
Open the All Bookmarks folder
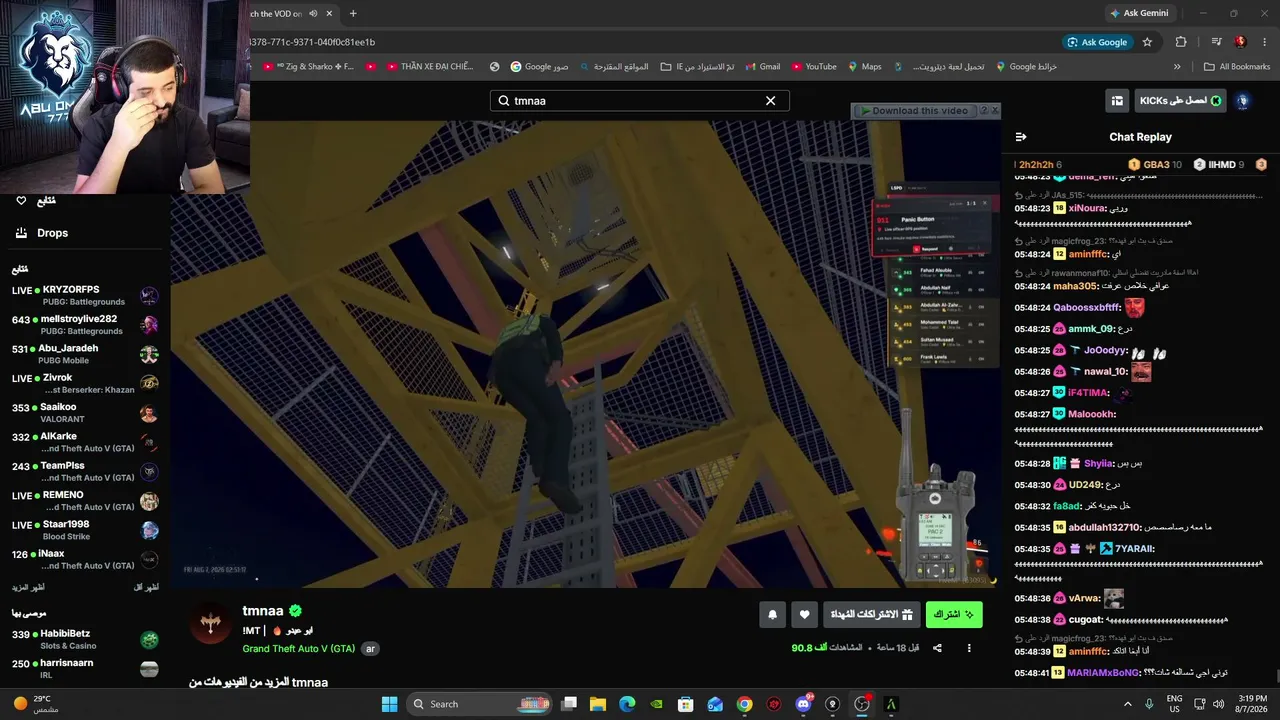[1237, 67]
